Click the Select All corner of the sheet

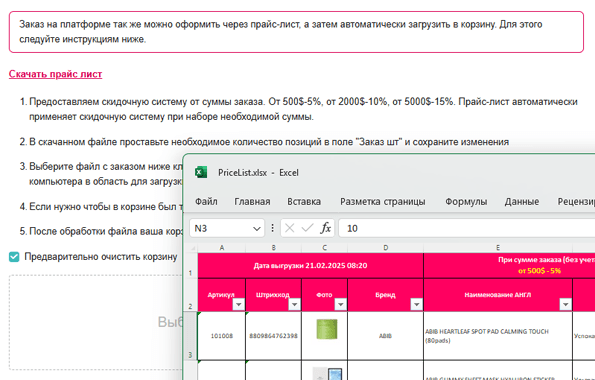(191, 248)
